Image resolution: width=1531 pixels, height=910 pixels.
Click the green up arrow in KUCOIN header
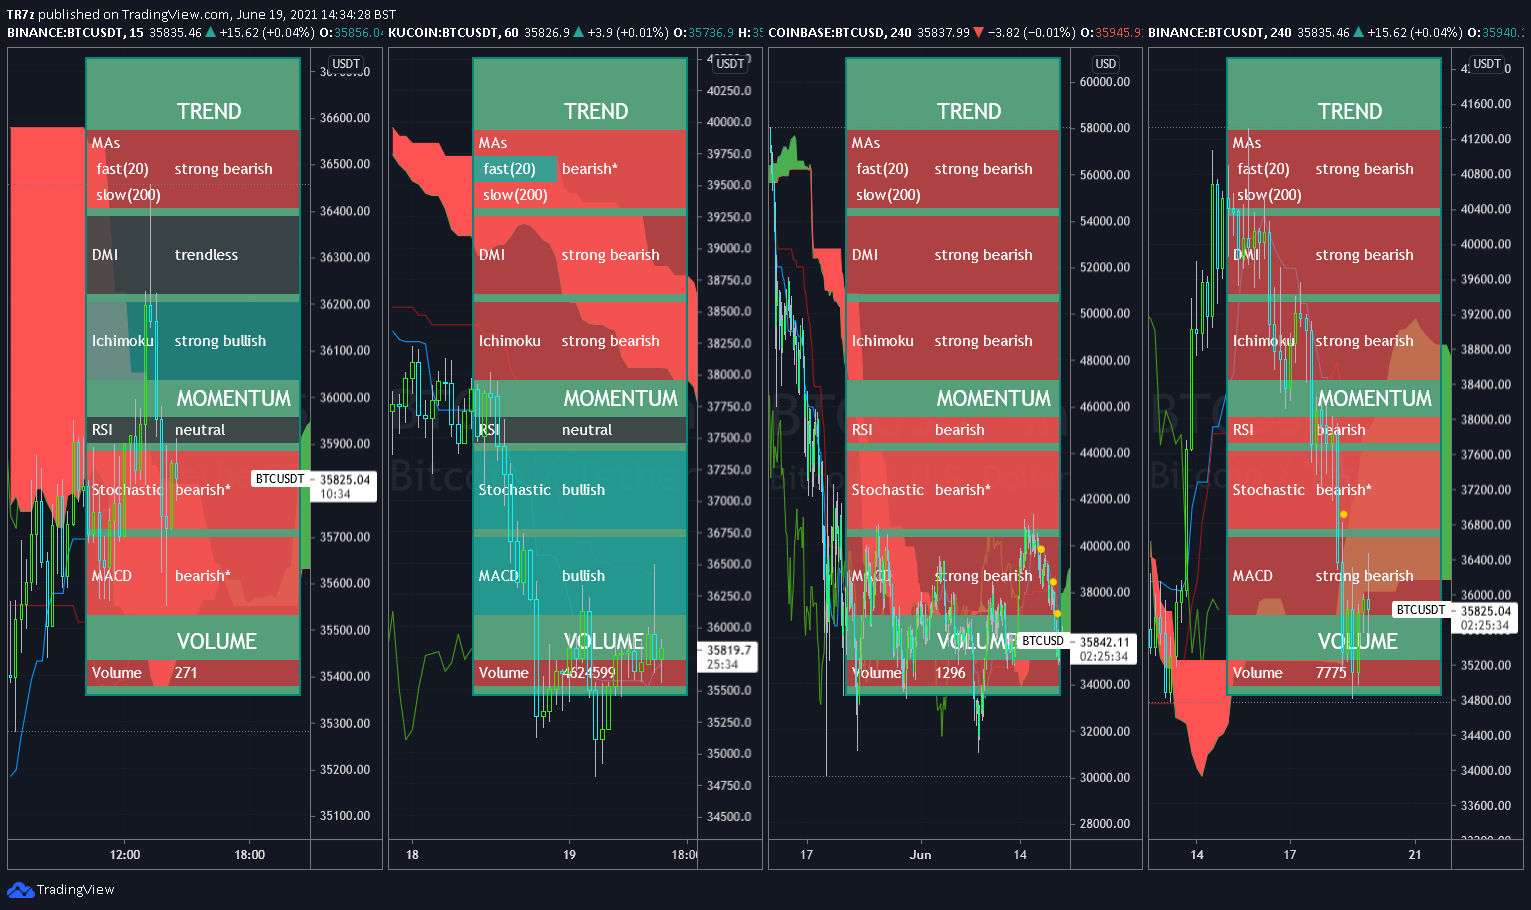(x=579, y=33)
